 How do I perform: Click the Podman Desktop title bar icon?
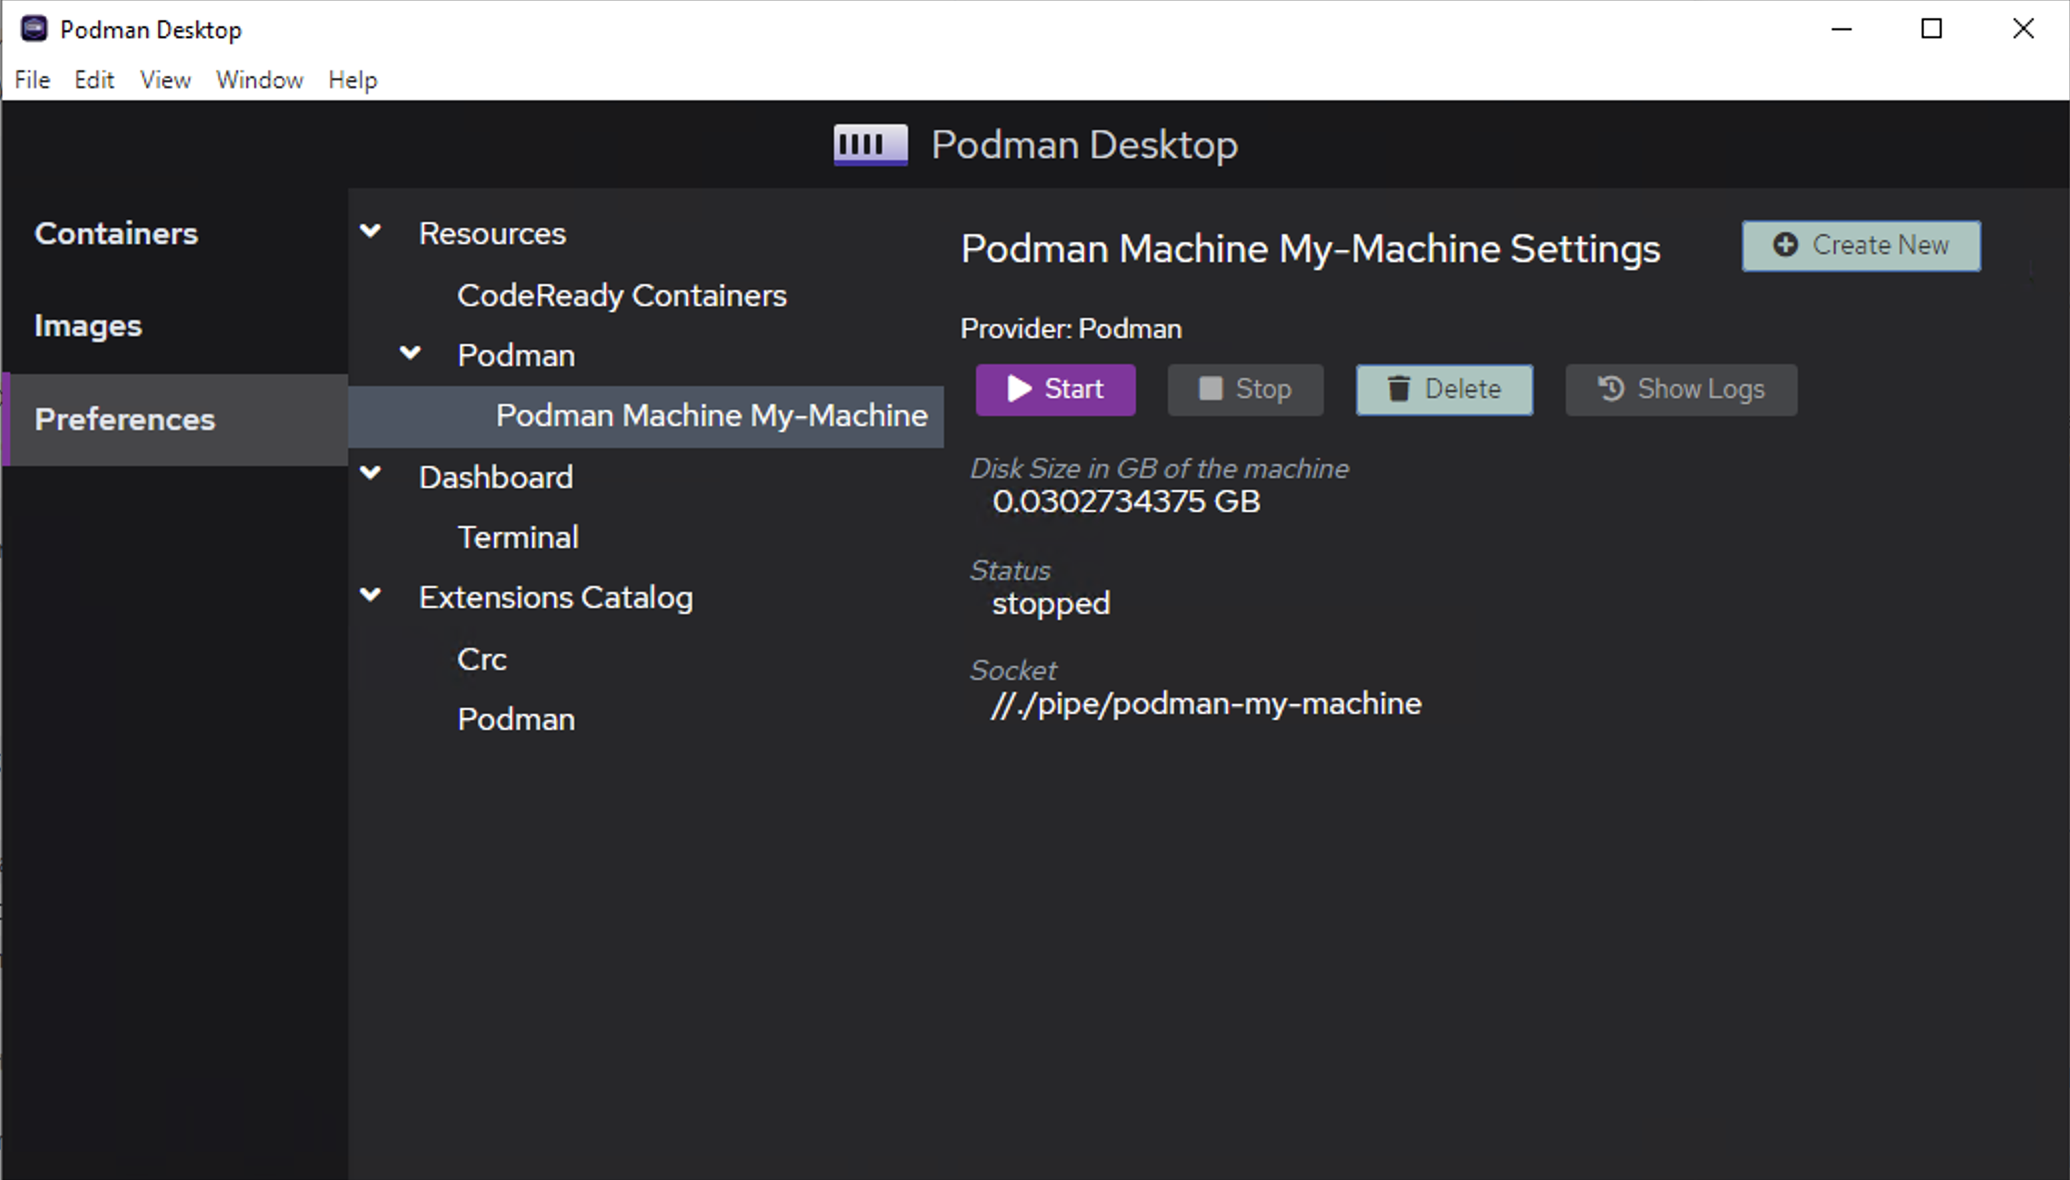pyautogui.click(x=34, y=29)
